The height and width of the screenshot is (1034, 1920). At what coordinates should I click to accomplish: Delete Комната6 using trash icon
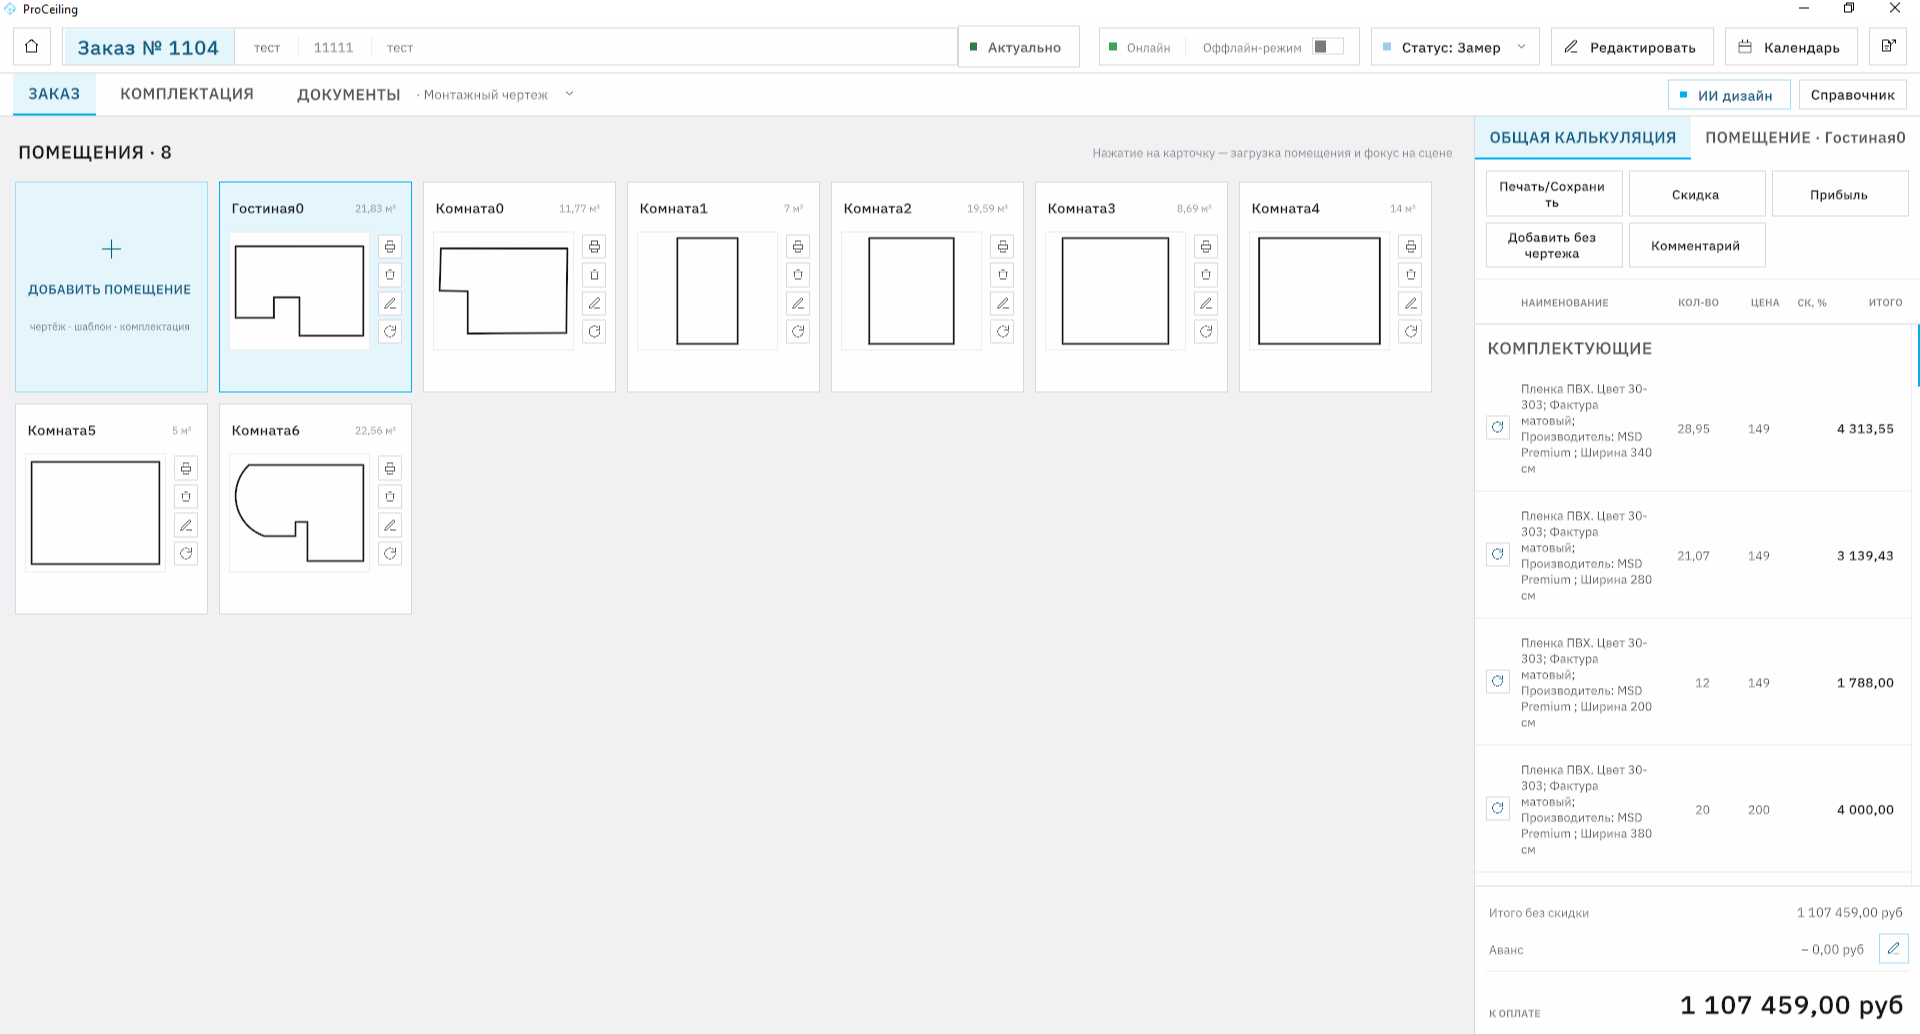coord(390,496)
